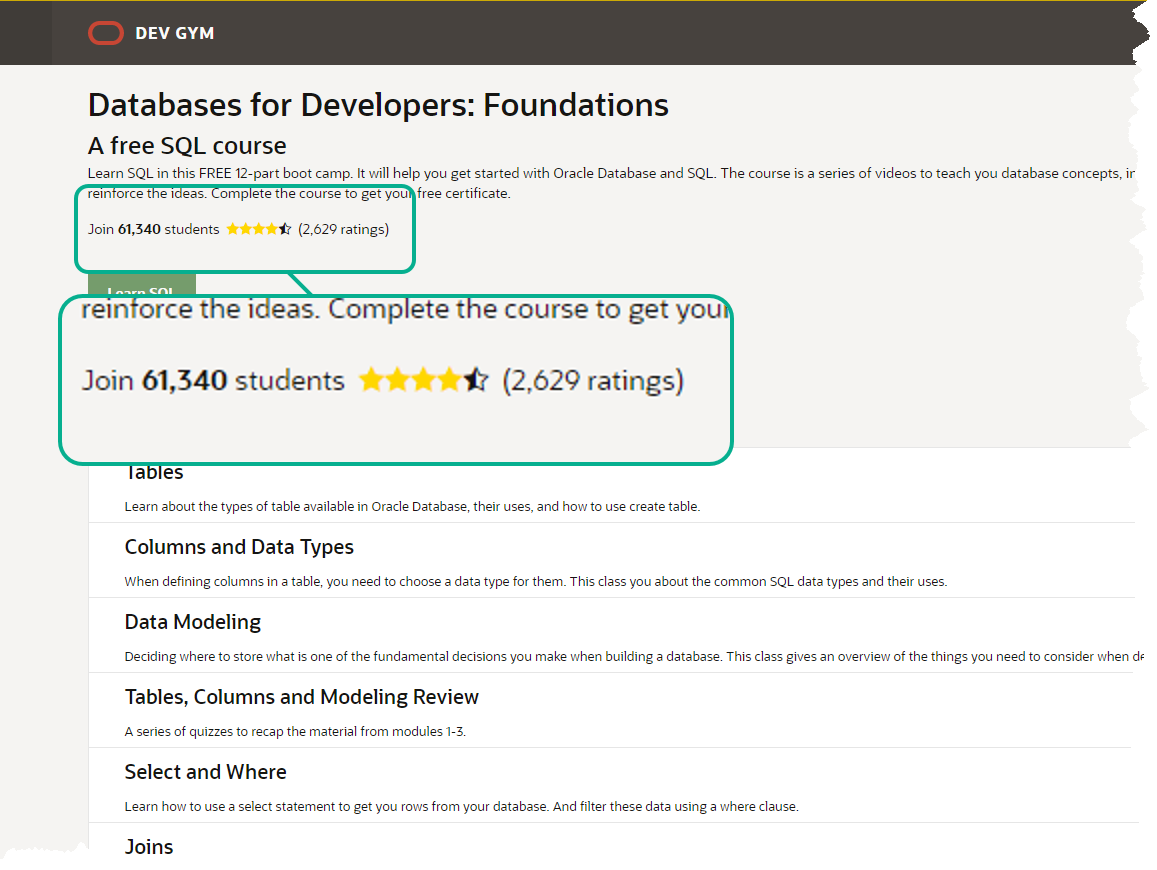Open the Select and Where class
Image resolution: width=1157 pixels, height=870 pixels.
205,772
